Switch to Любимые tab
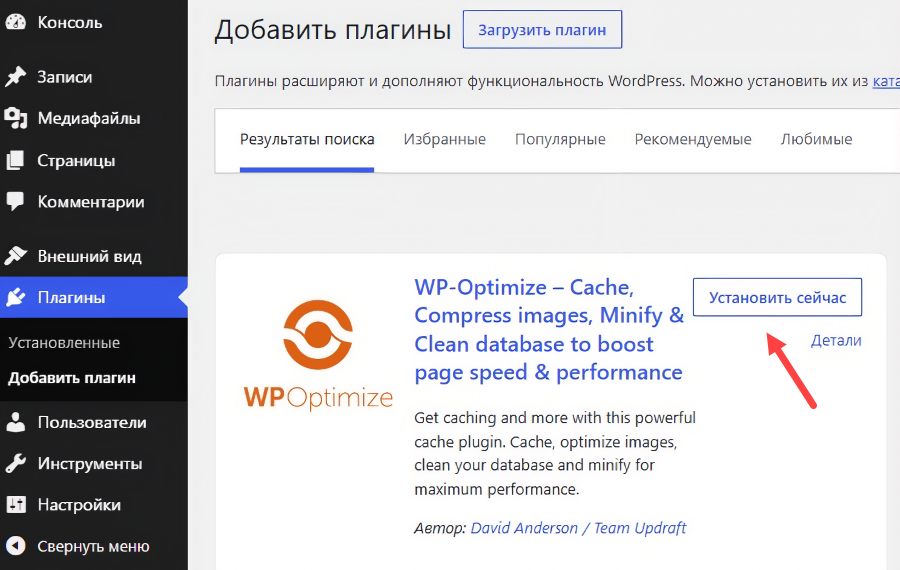900x570 pixels. pyautogui.click(x=816, y=139)
